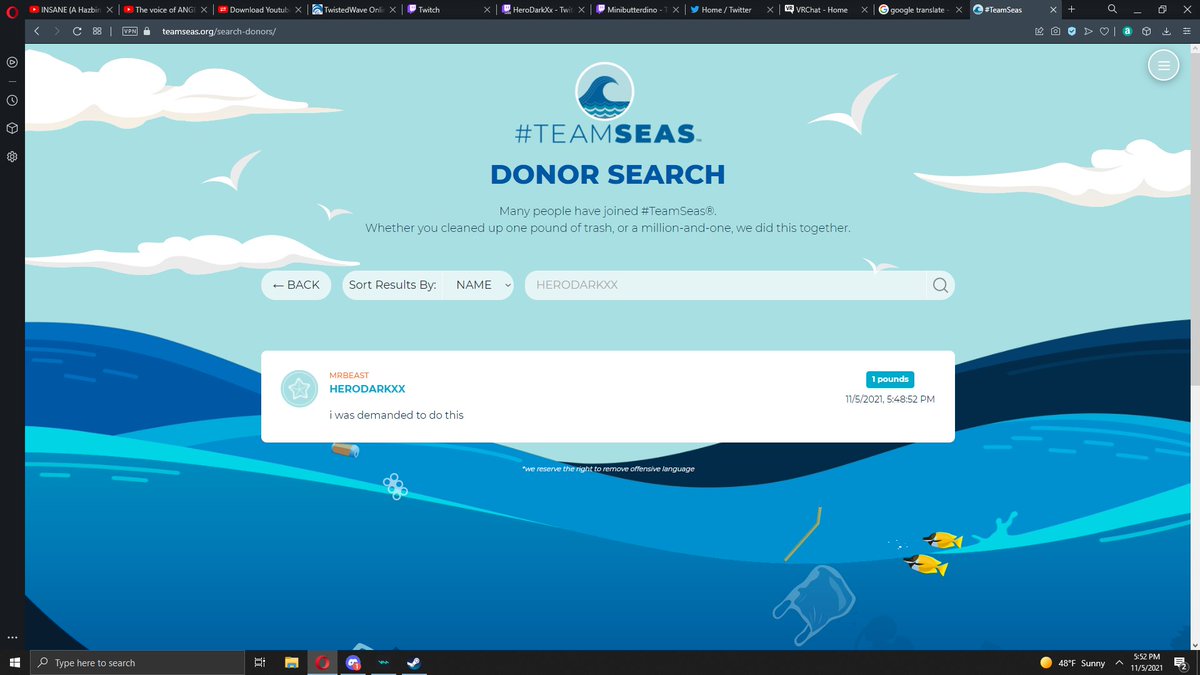Open the downloads arrow icon
This screenshot has width=1200, height=675.
(x=1166, y=31)
